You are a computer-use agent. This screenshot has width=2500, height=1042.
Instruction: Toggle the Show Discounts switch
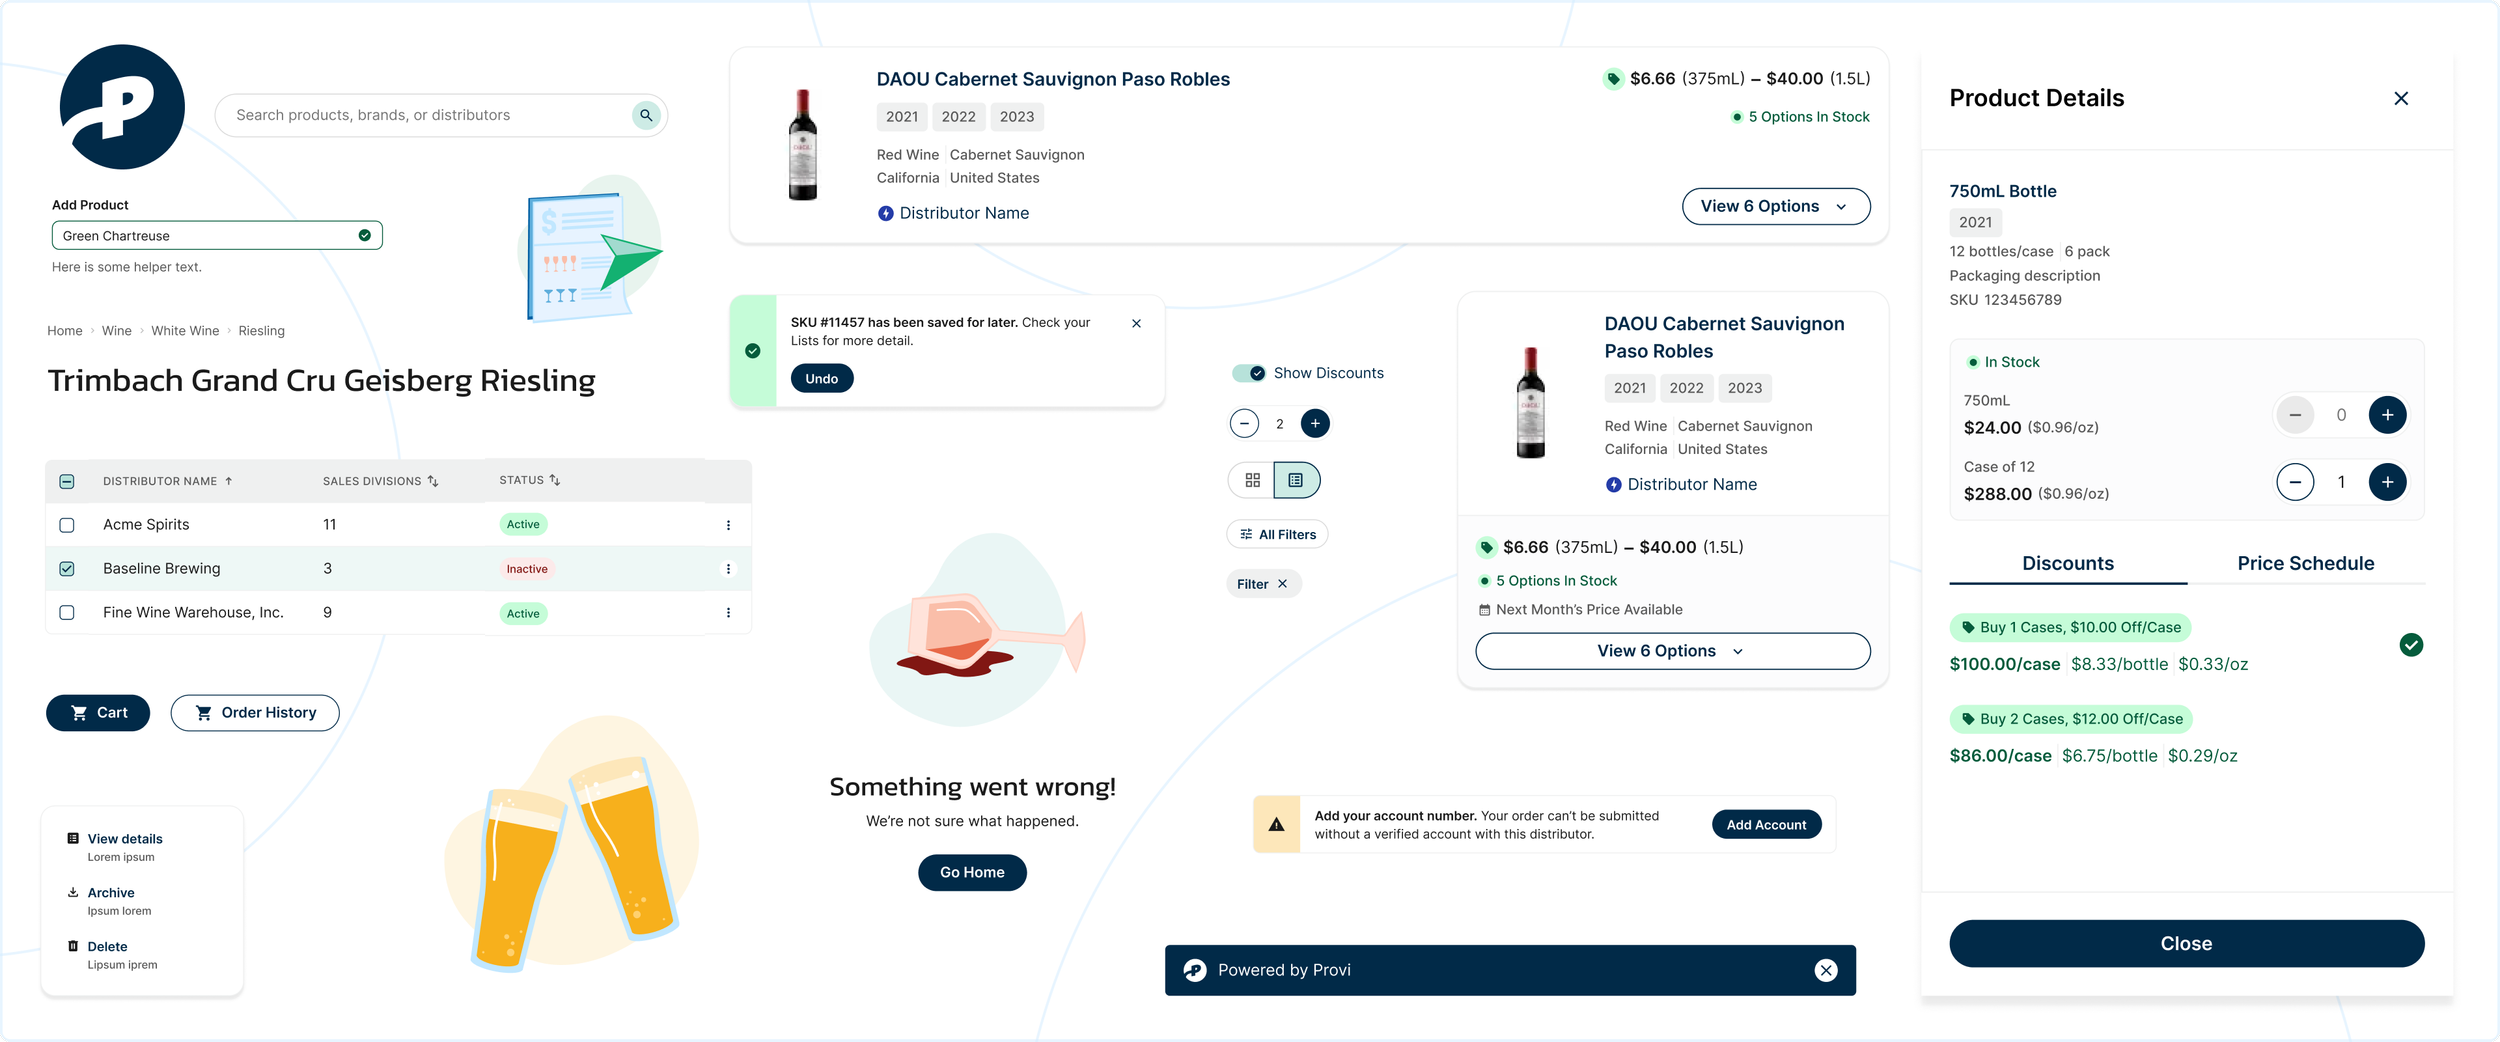pos(1249,373)
